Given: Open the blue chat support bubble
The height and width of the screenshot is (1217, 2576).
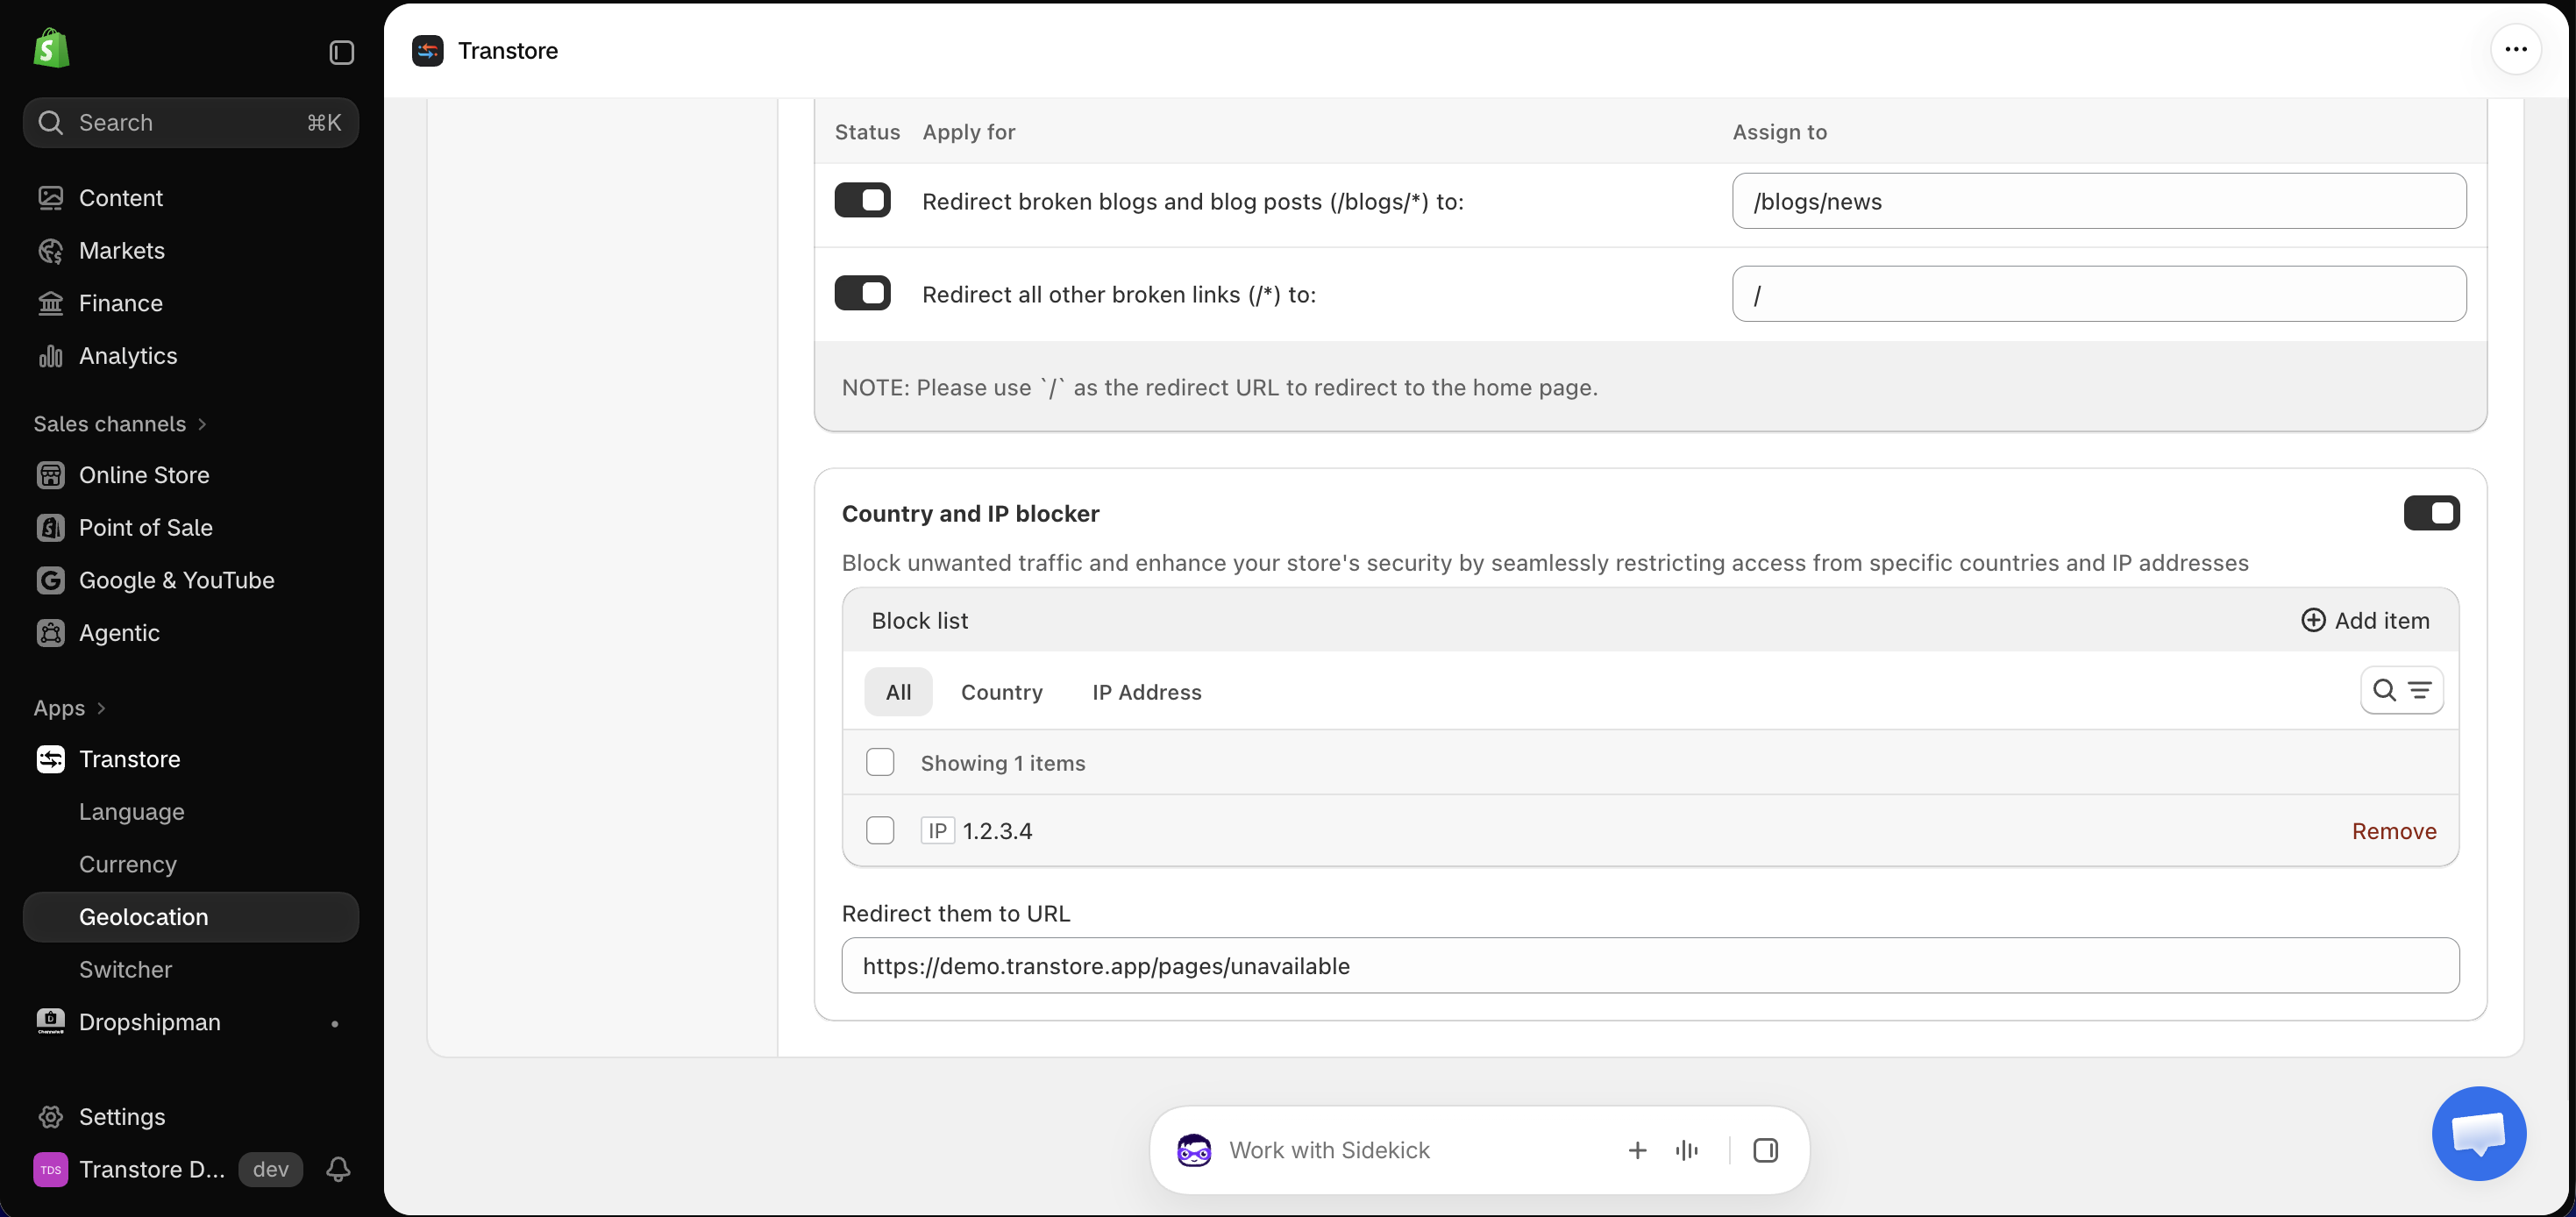Looking at the screenshot, I should pyautogui.click(x=2479, y=1134).
